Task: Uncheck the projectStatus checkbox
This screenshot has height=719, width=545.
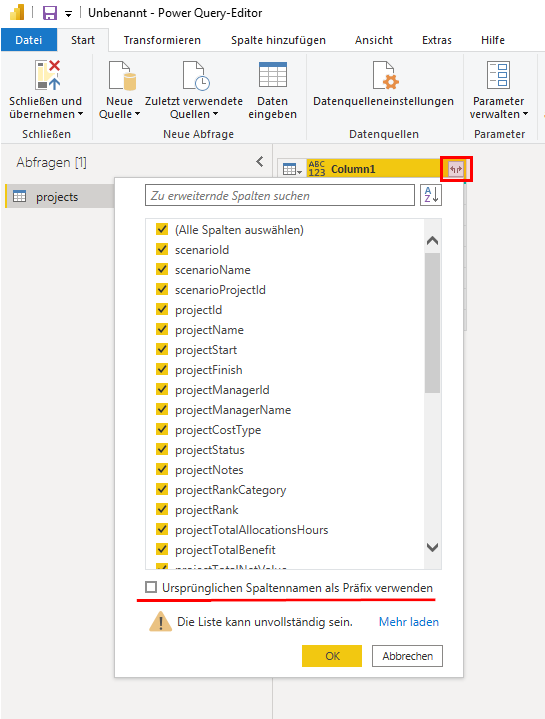Action: tap(162, 449)
